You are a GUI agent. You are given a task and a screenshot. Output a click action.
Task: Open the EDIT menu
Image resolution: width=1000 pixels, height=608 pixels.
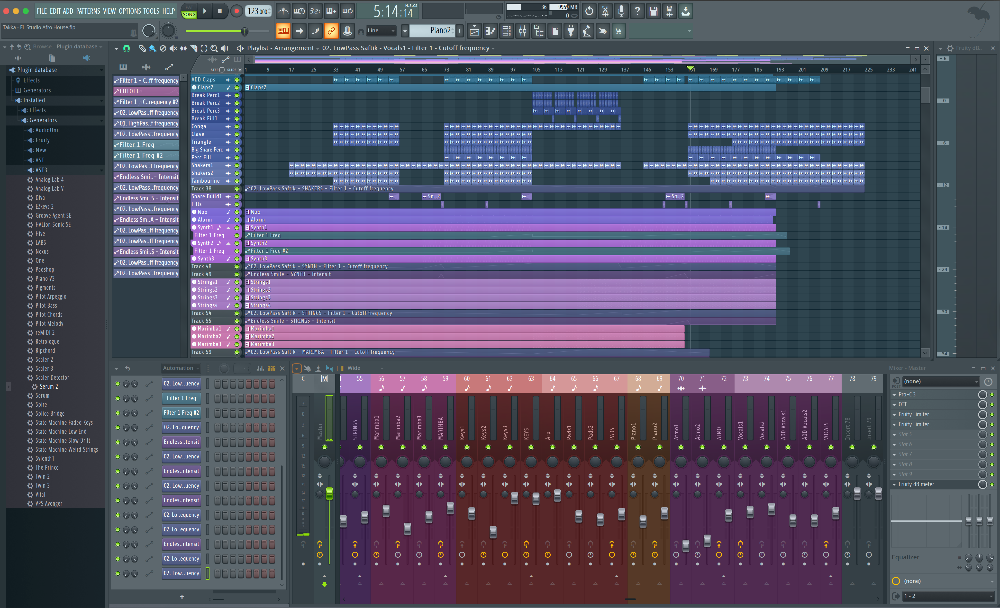(x=54, y=11)
